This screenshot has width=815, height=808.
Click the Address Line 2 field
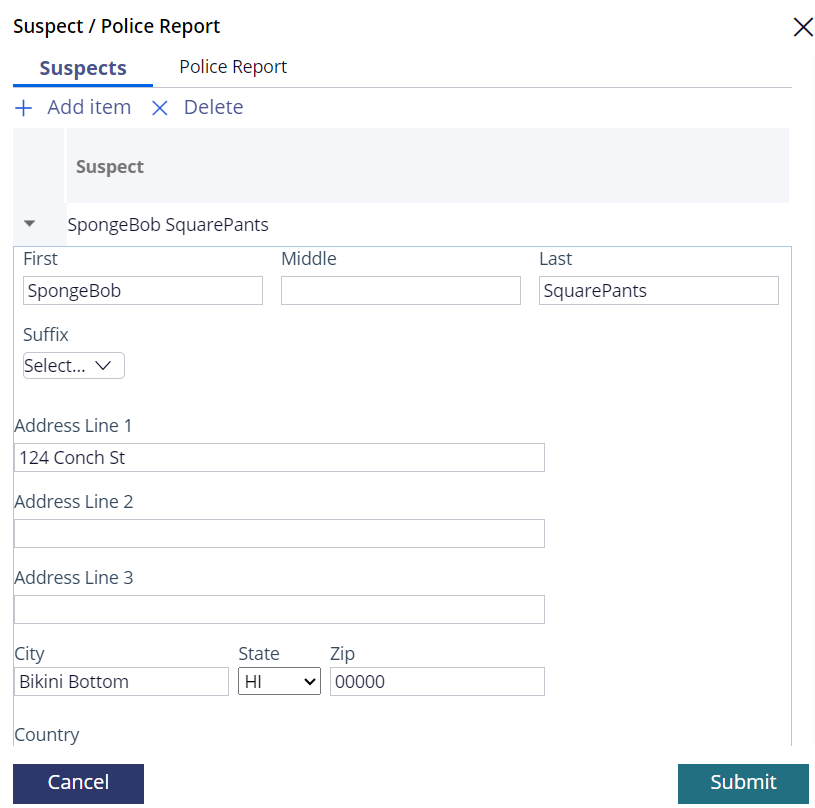point(279,534)
